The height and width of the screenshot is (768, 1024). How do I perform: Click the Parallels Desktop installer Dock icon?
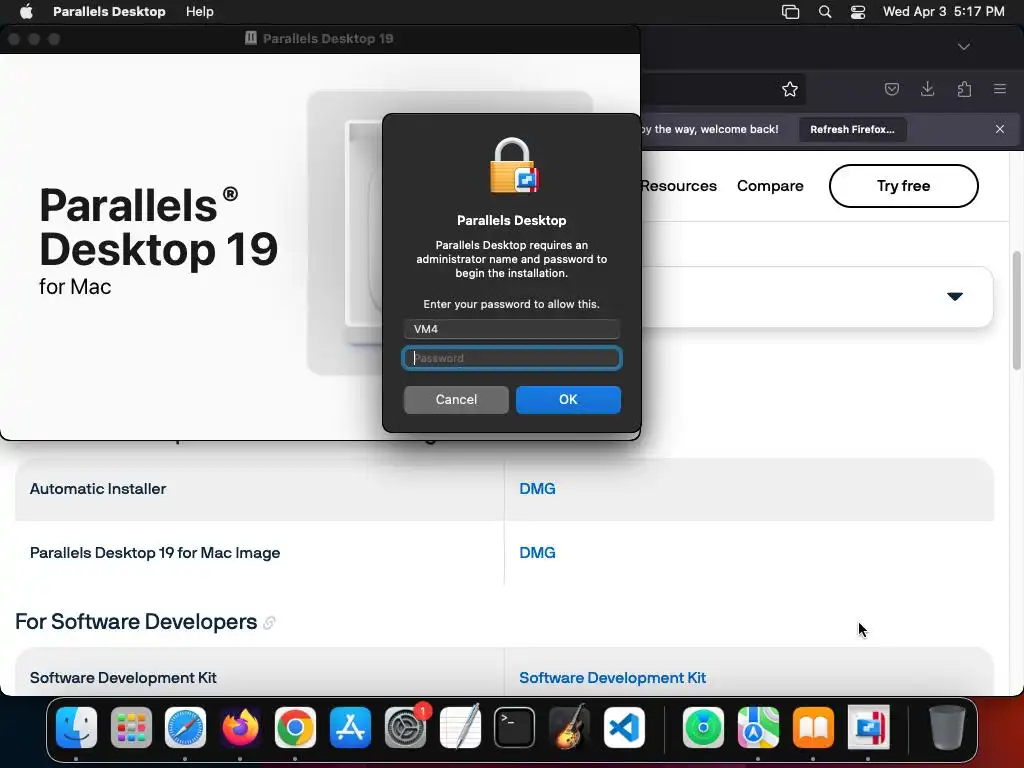tap(868, 727)
